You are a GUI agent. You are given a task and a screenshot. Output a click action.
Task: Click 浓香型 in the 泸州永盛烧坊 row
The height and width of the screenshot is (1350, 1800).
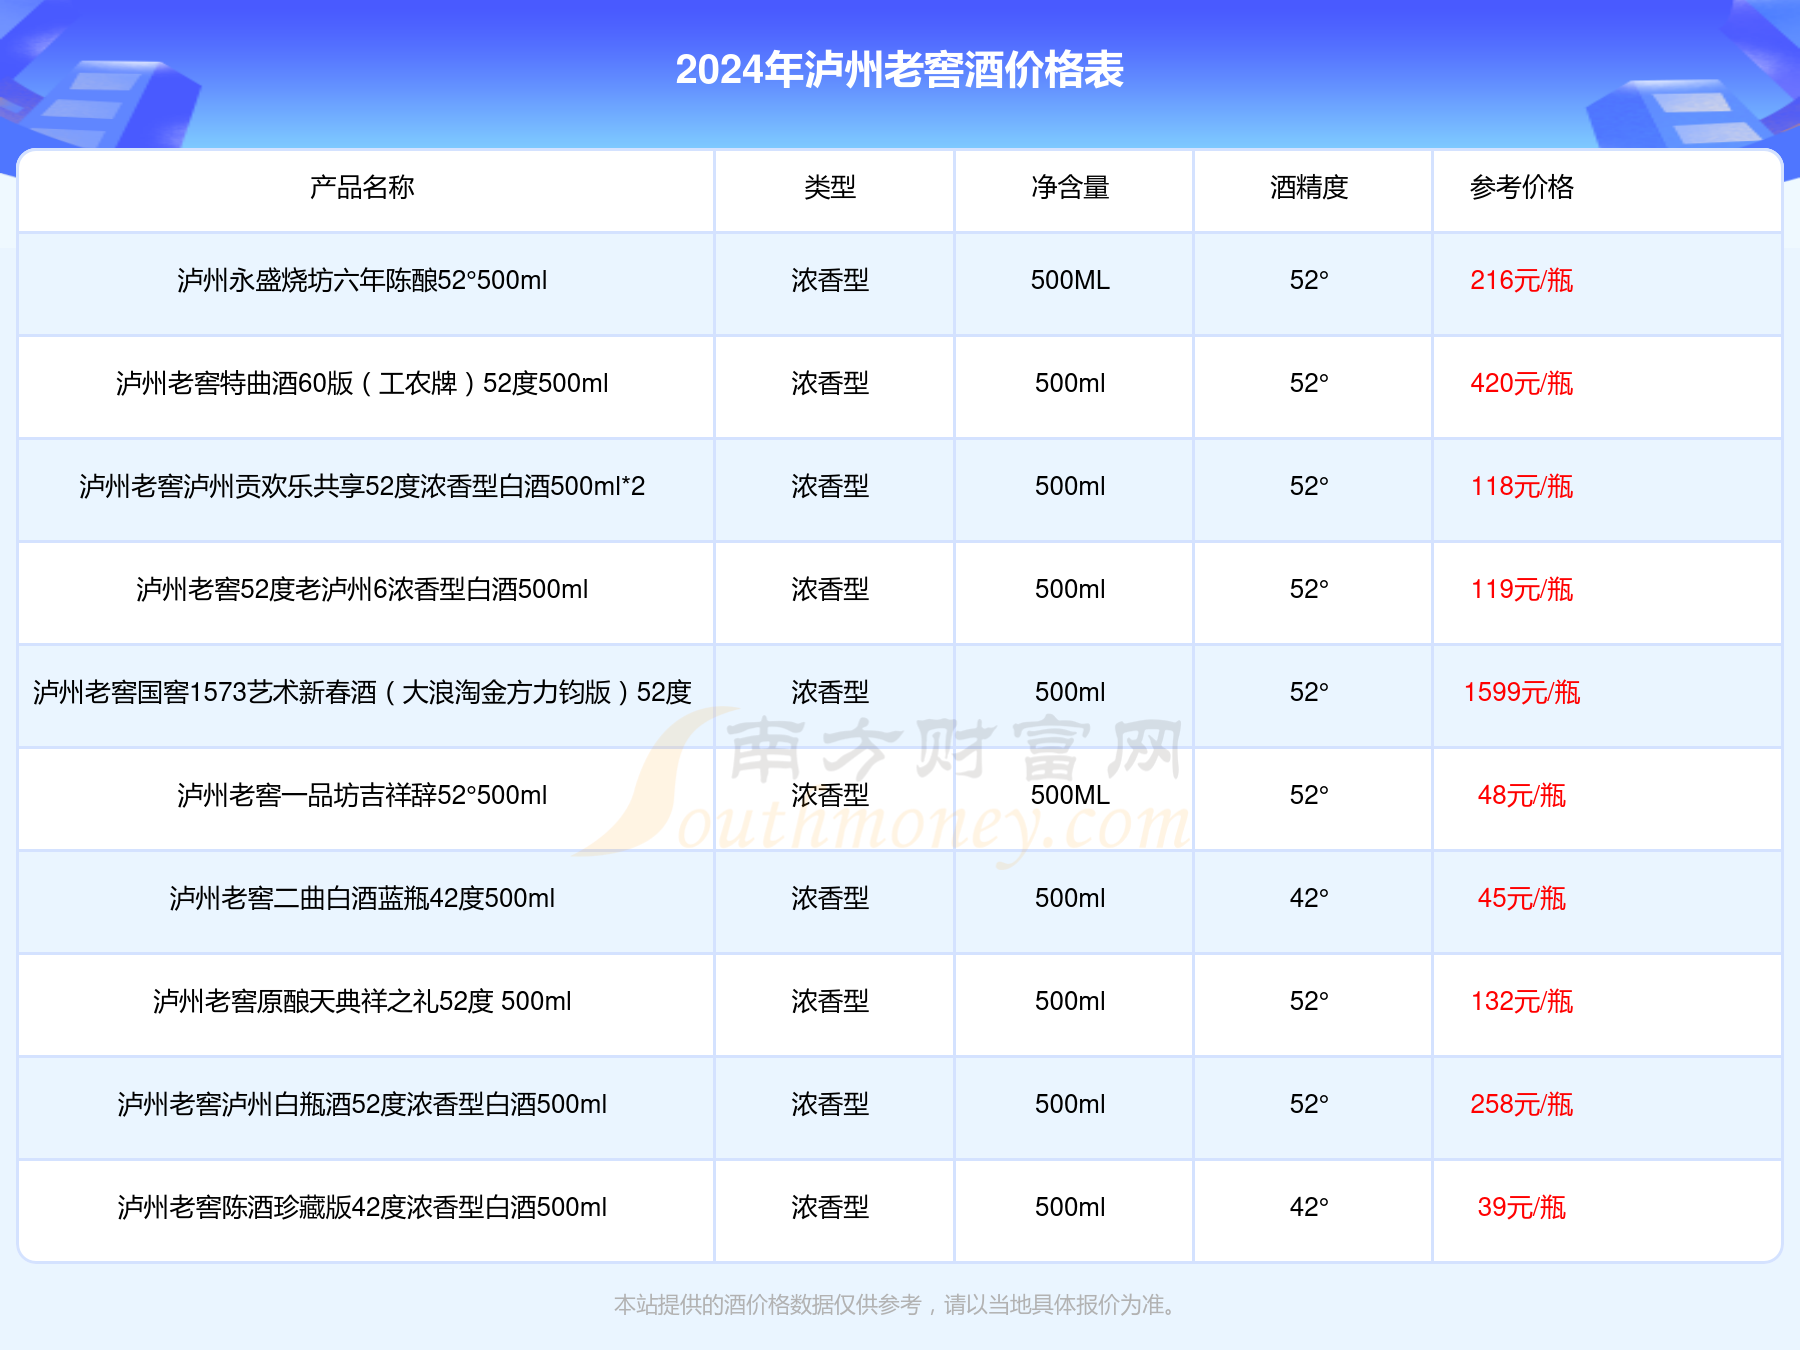pyautogui.click(x=830, y=281)
